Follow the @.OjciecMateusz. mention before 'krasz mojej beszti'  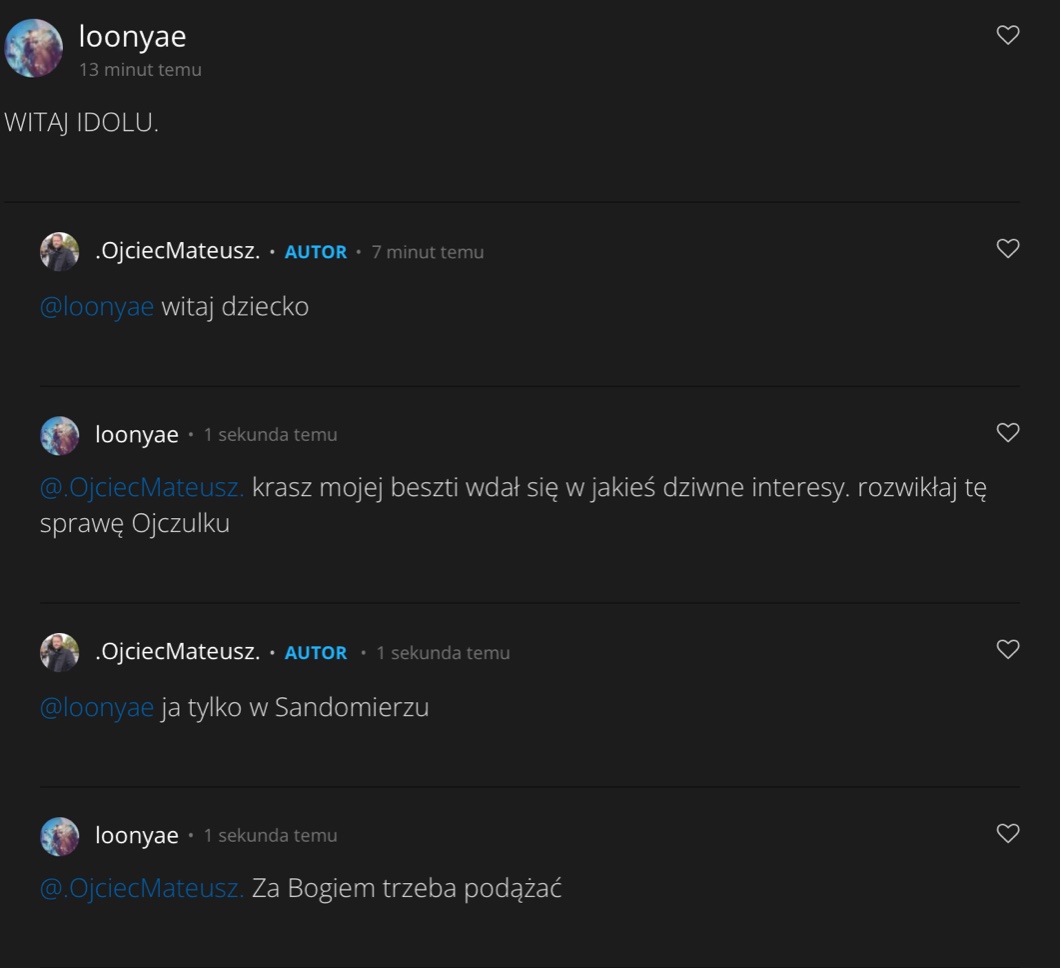click(142, 489)
